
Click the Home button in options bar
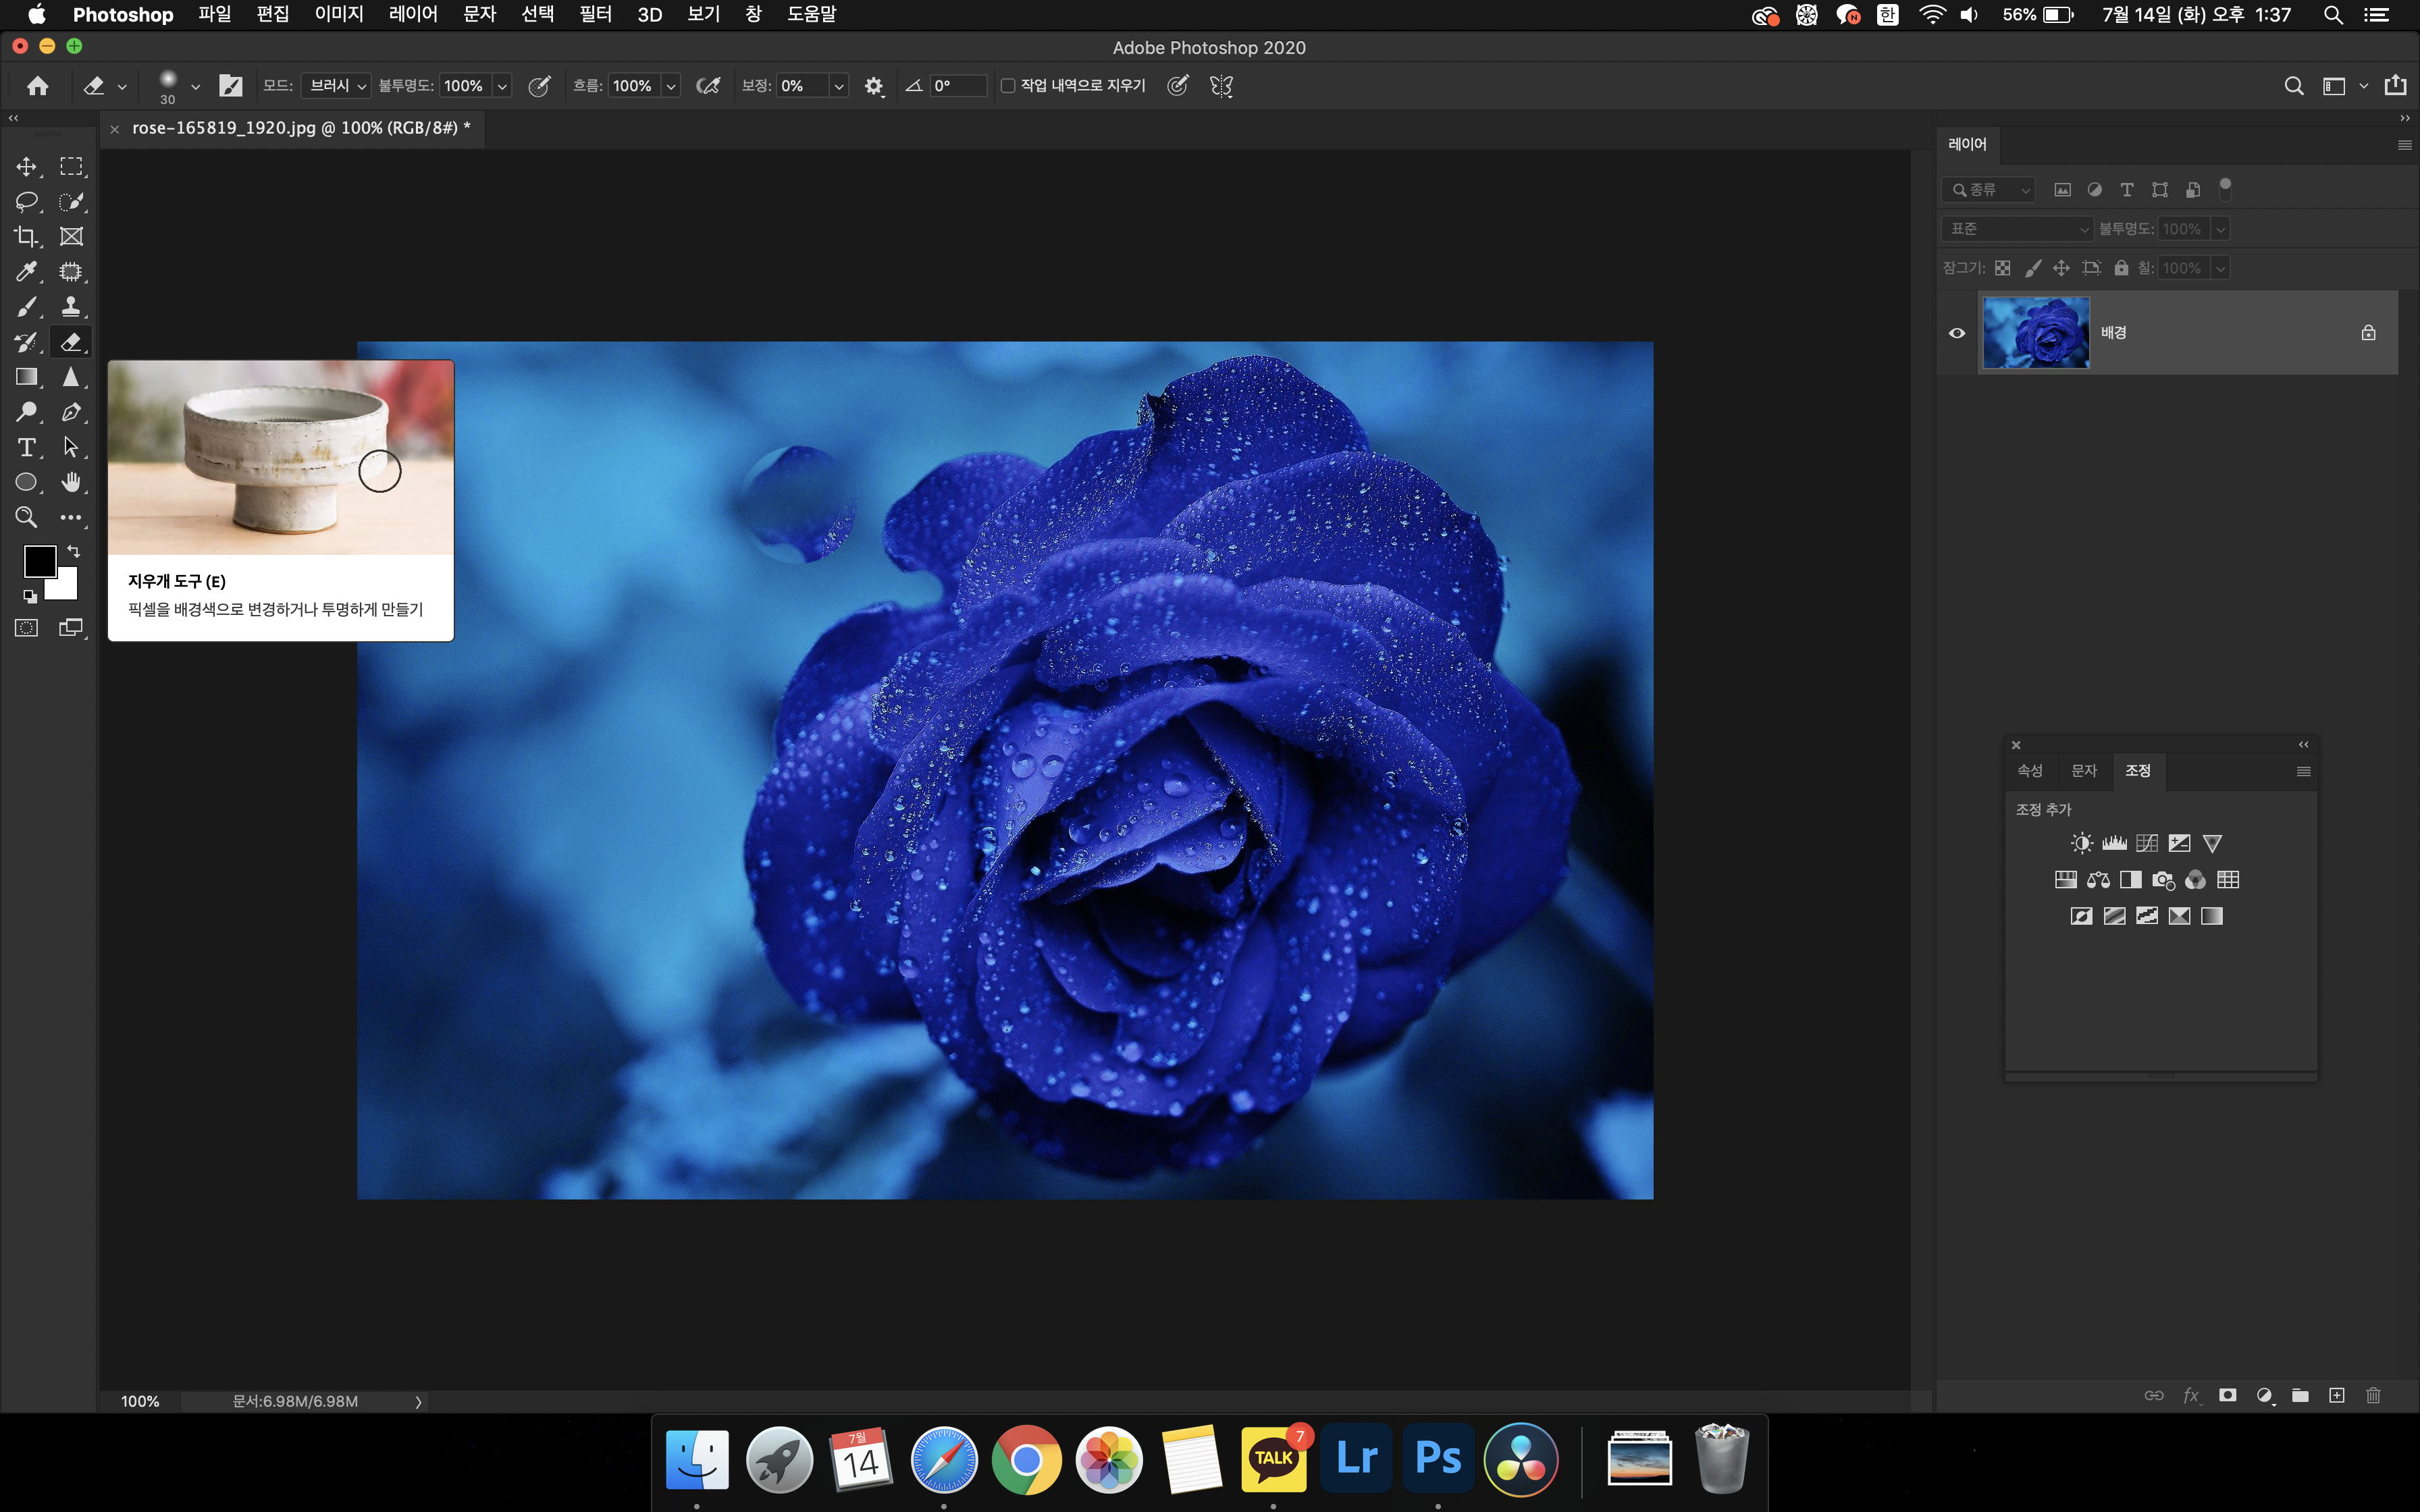point(38,86)
